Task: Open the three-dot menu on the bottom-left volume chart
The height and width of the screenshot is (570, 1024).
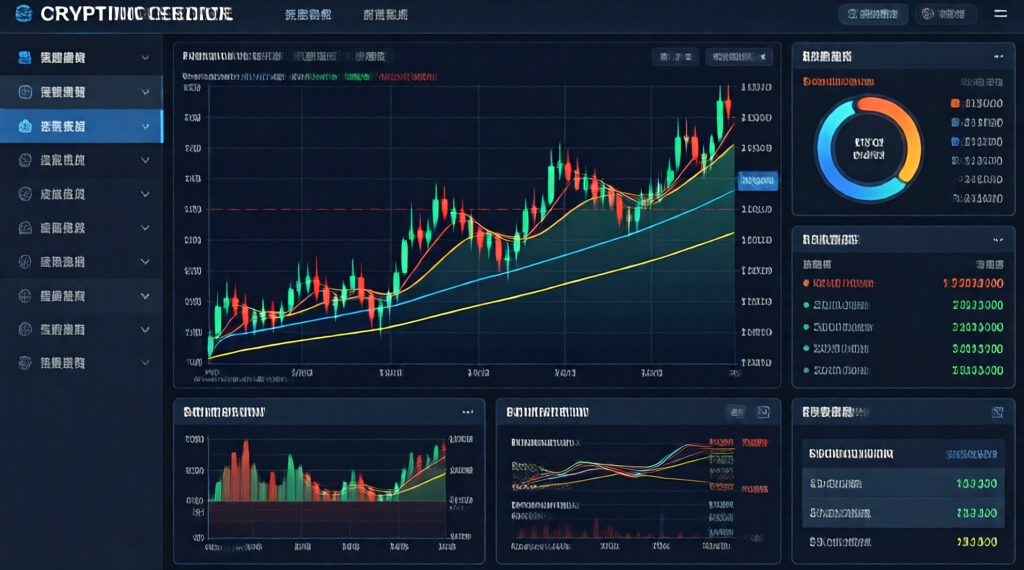Action: click(x=466, y=411)
